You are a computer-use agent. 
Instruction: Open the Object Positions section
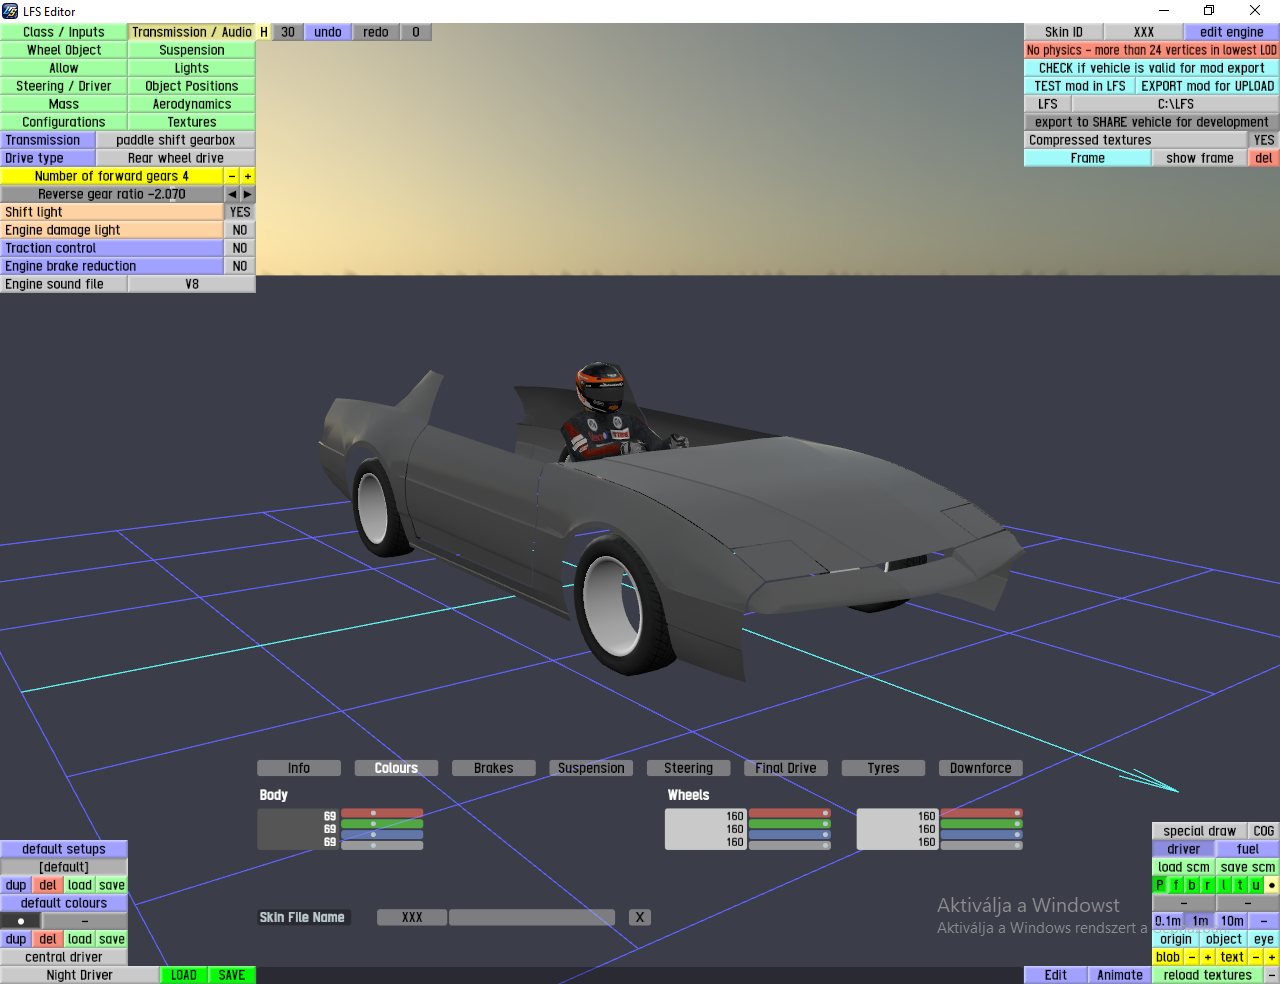[192, 86]
